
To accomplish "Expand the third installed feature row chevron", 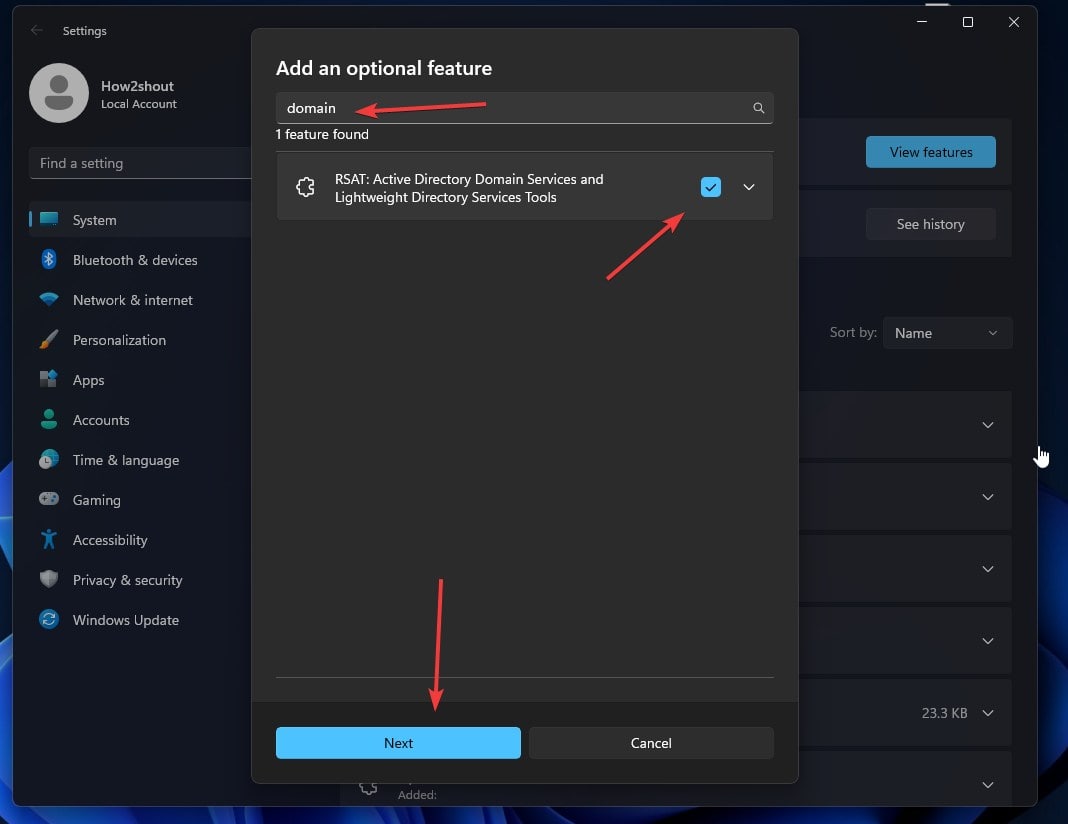I will (x=988, y=569).
